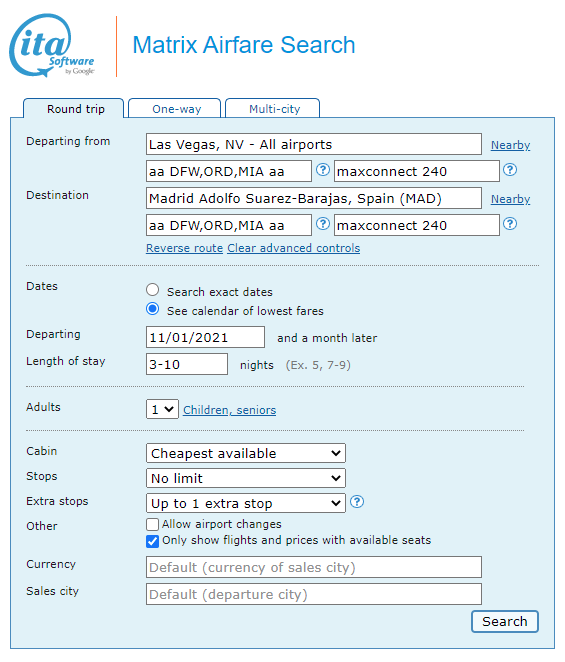Viewport: 565px width, 662px height.
Task: Open help icon beside destination routing codes
Action: [323, 224]
